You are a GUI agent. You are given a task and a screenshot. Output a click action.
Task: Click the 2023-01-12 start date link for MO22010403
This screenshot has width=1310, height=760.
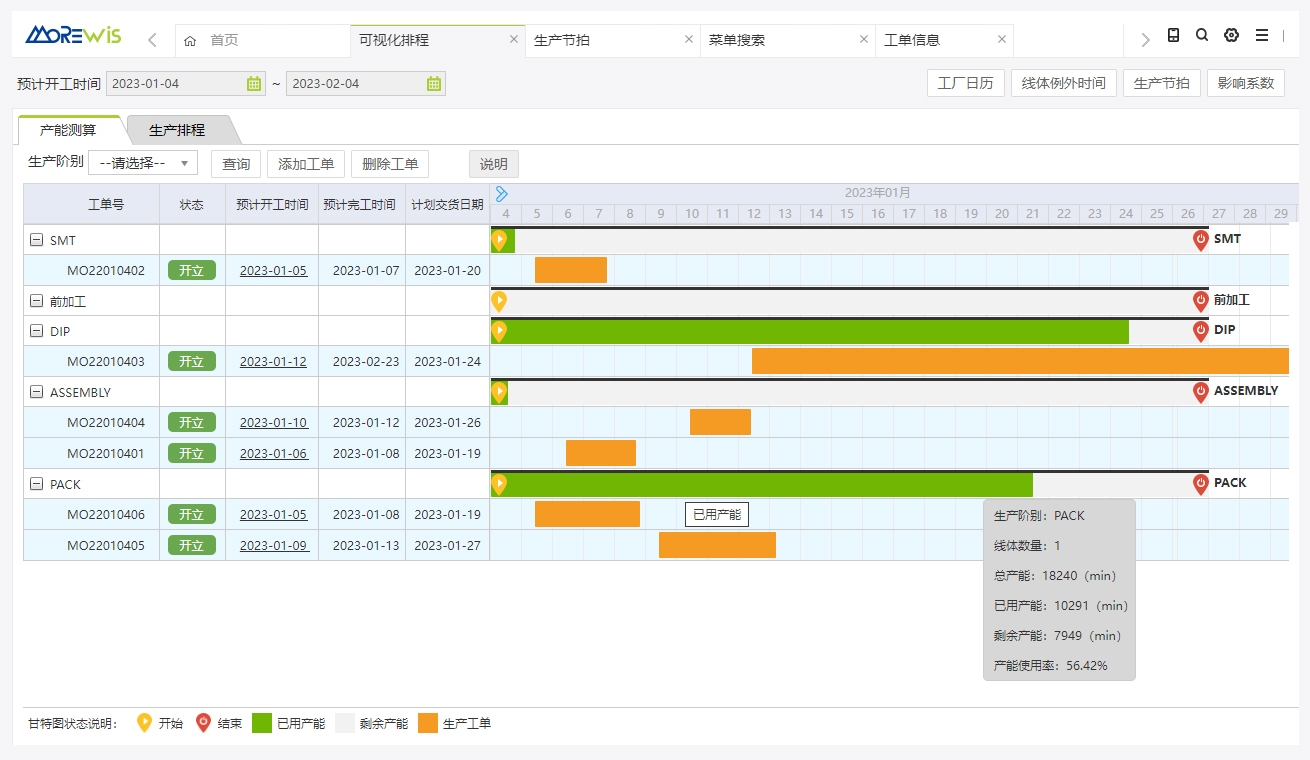pyautogui.click(x=273, y=362)
